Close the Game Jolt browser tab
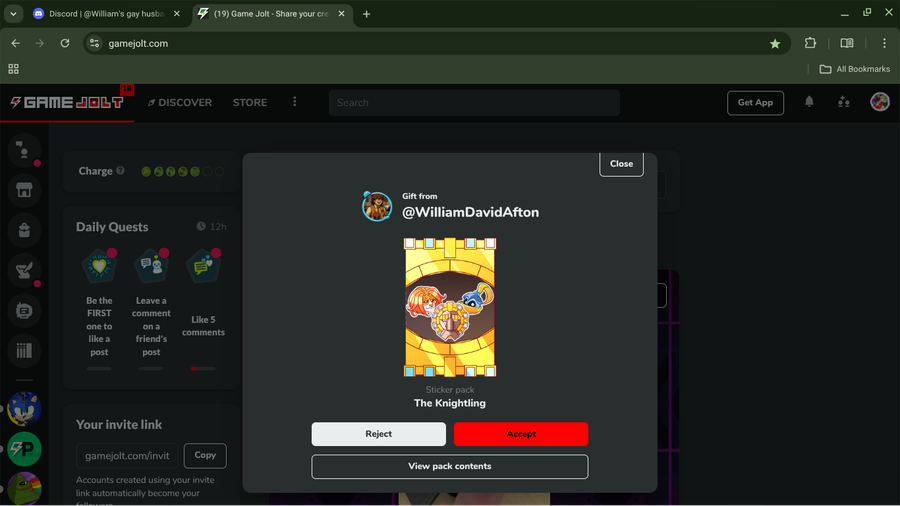This screenshot has width=900, height=506. tap(342, 14)
